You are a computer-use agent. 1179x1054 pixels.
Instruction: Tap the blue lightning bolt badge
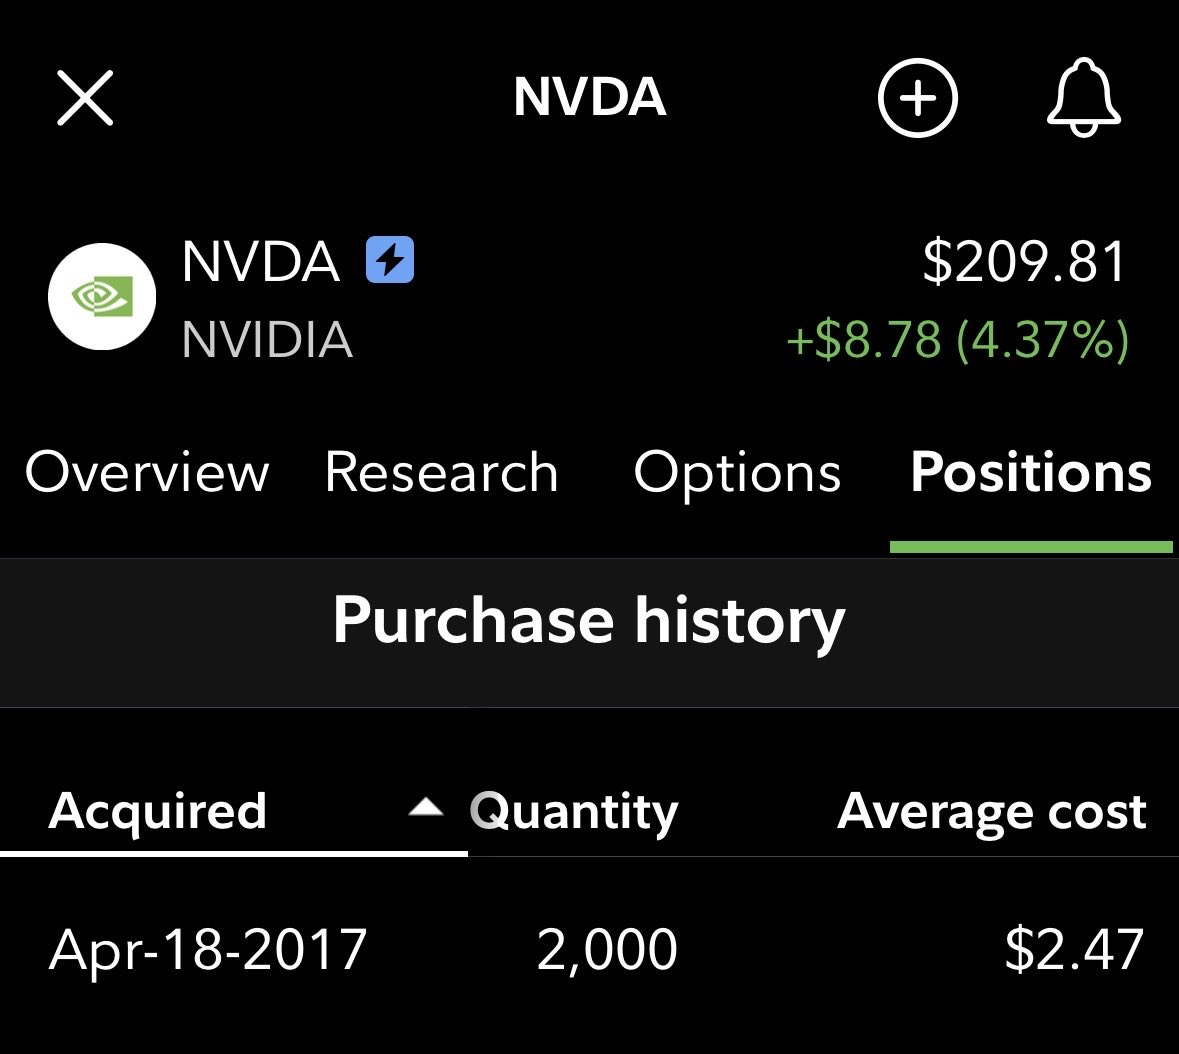pos(390,261)
